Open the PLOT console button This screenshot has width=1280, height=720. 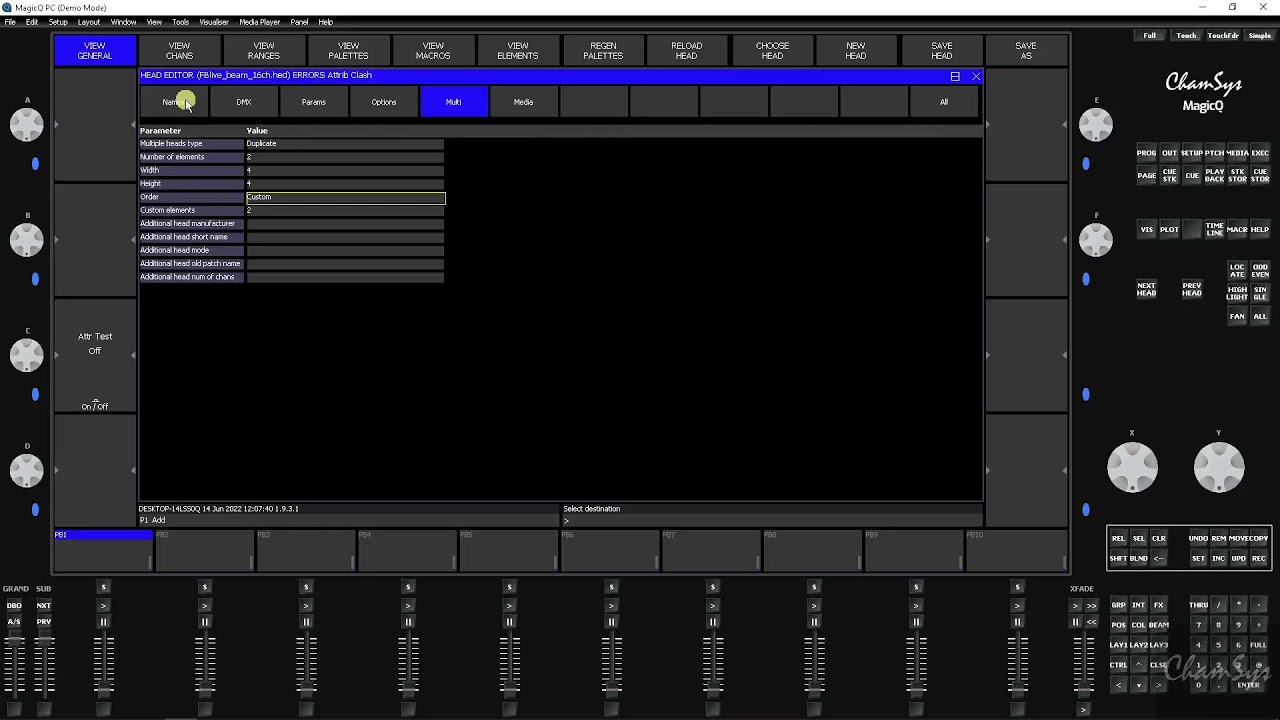pos(1169,229)
